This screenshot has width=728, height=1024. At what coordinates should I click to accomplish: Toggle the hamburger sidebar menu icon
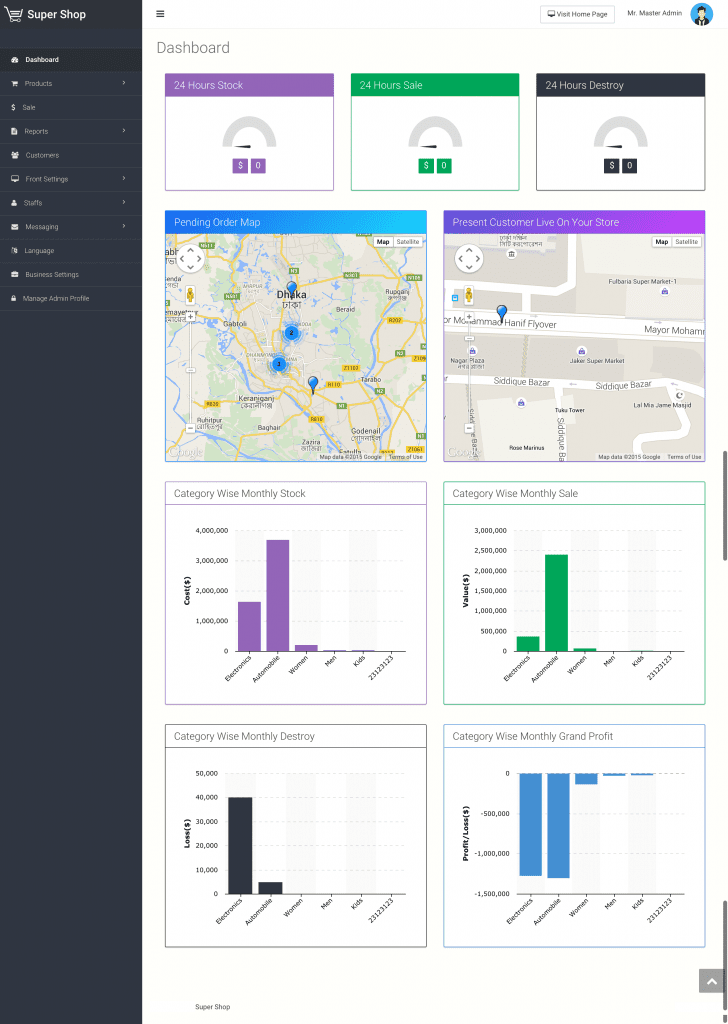click(x=160, y=14)
